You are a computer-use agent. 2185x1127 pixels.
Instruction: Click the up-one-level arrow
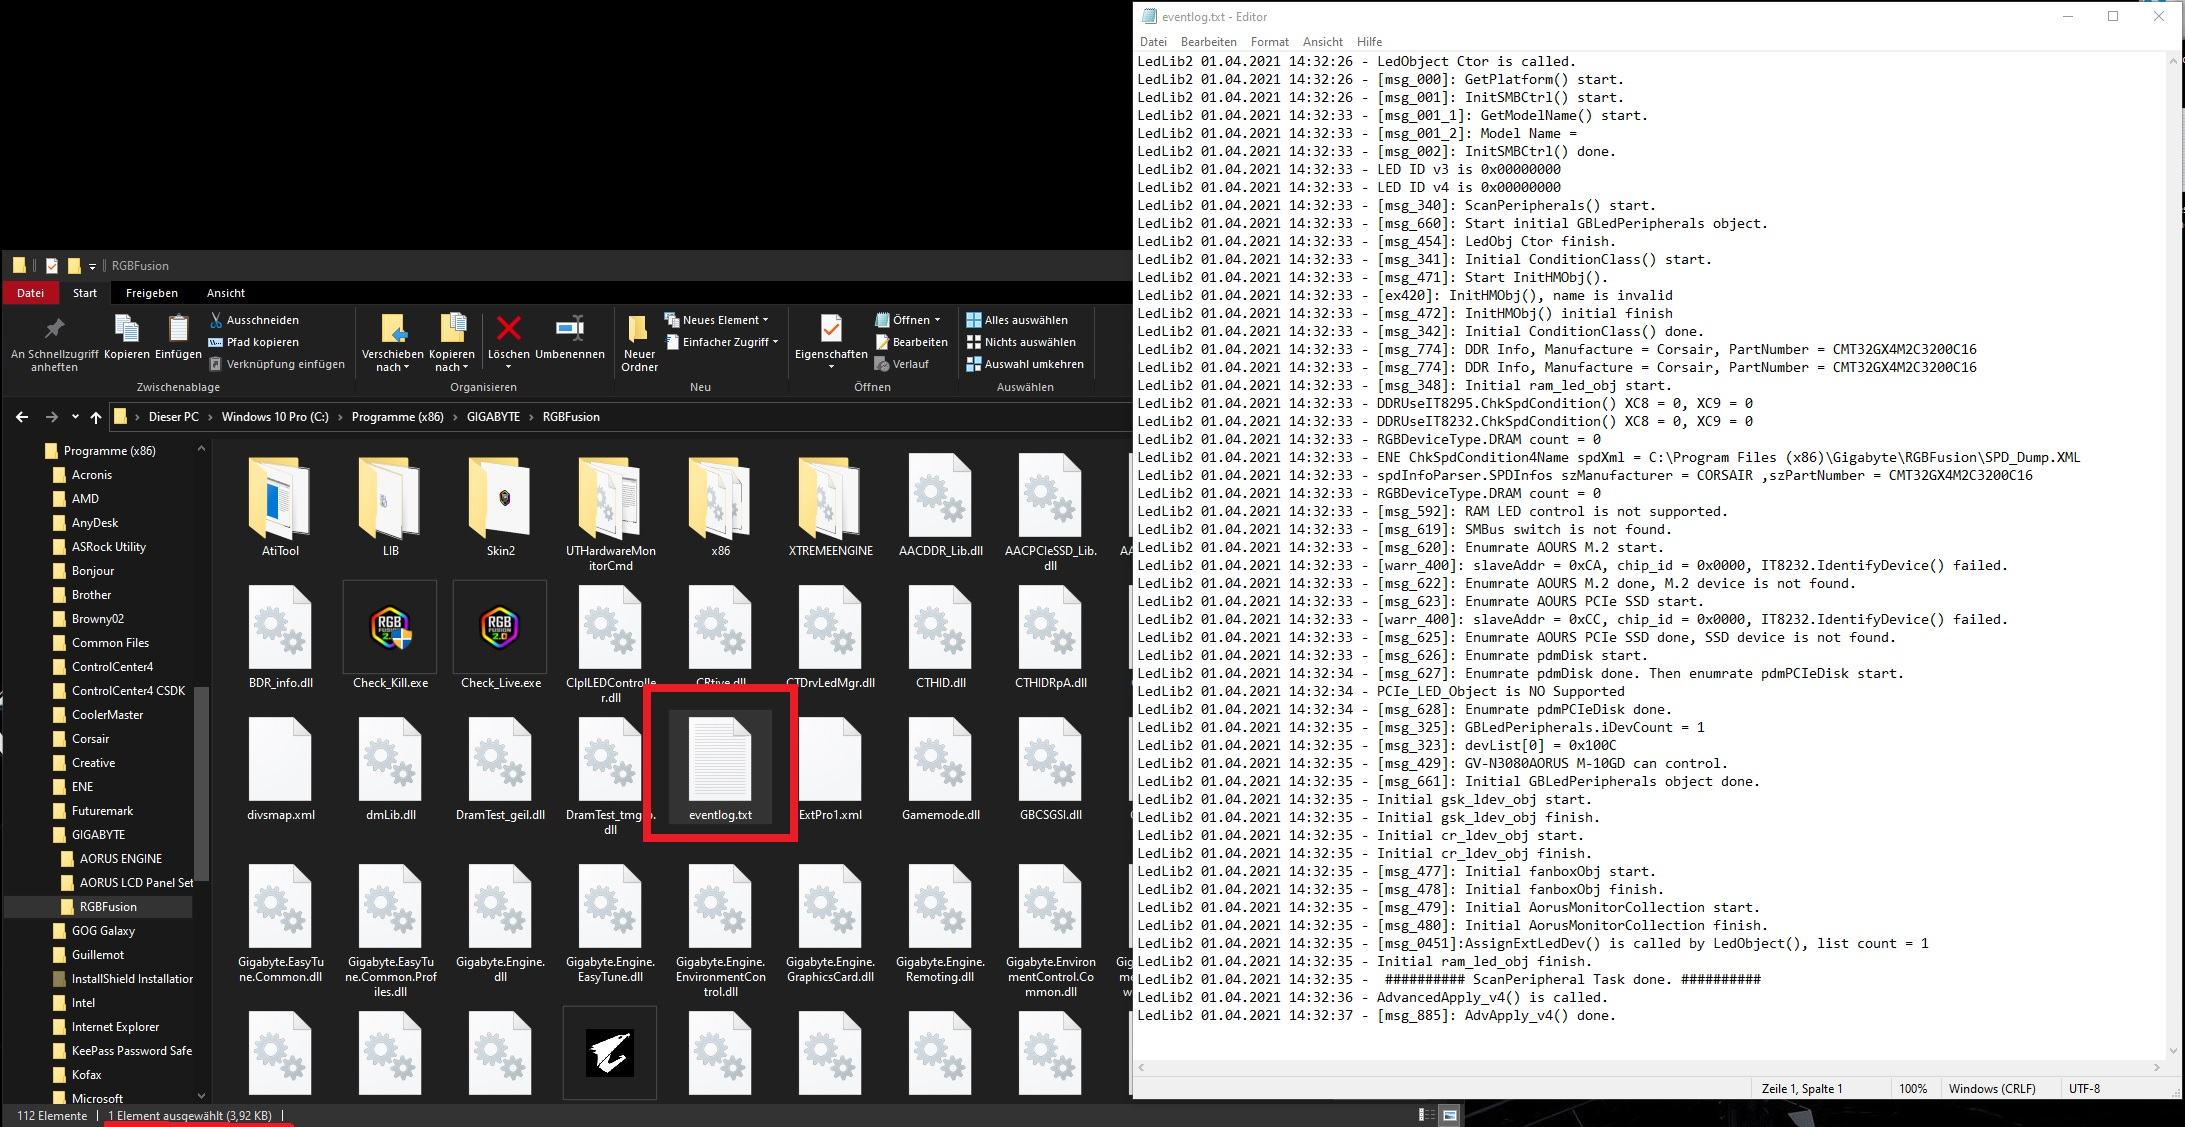(96, 417)
